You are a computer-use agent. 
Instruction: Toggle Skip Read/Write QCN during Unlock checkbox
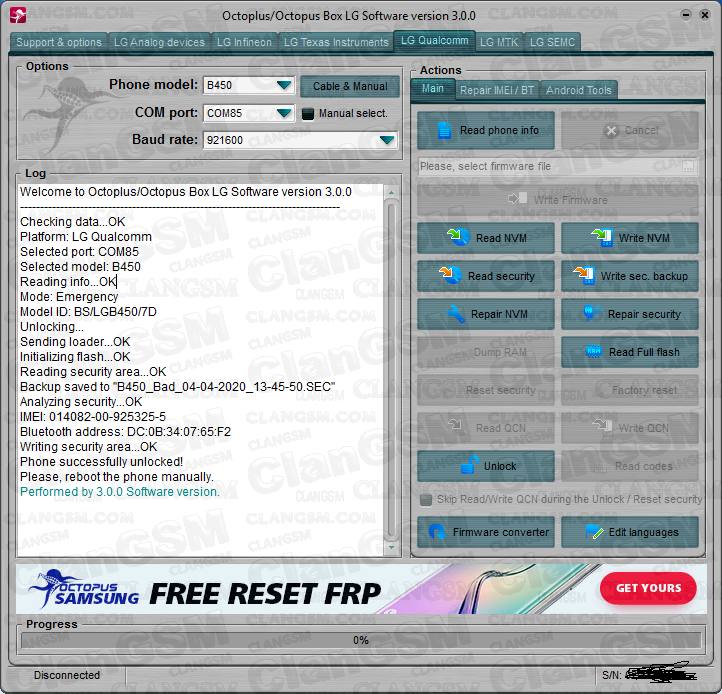[x=426, y=500]
